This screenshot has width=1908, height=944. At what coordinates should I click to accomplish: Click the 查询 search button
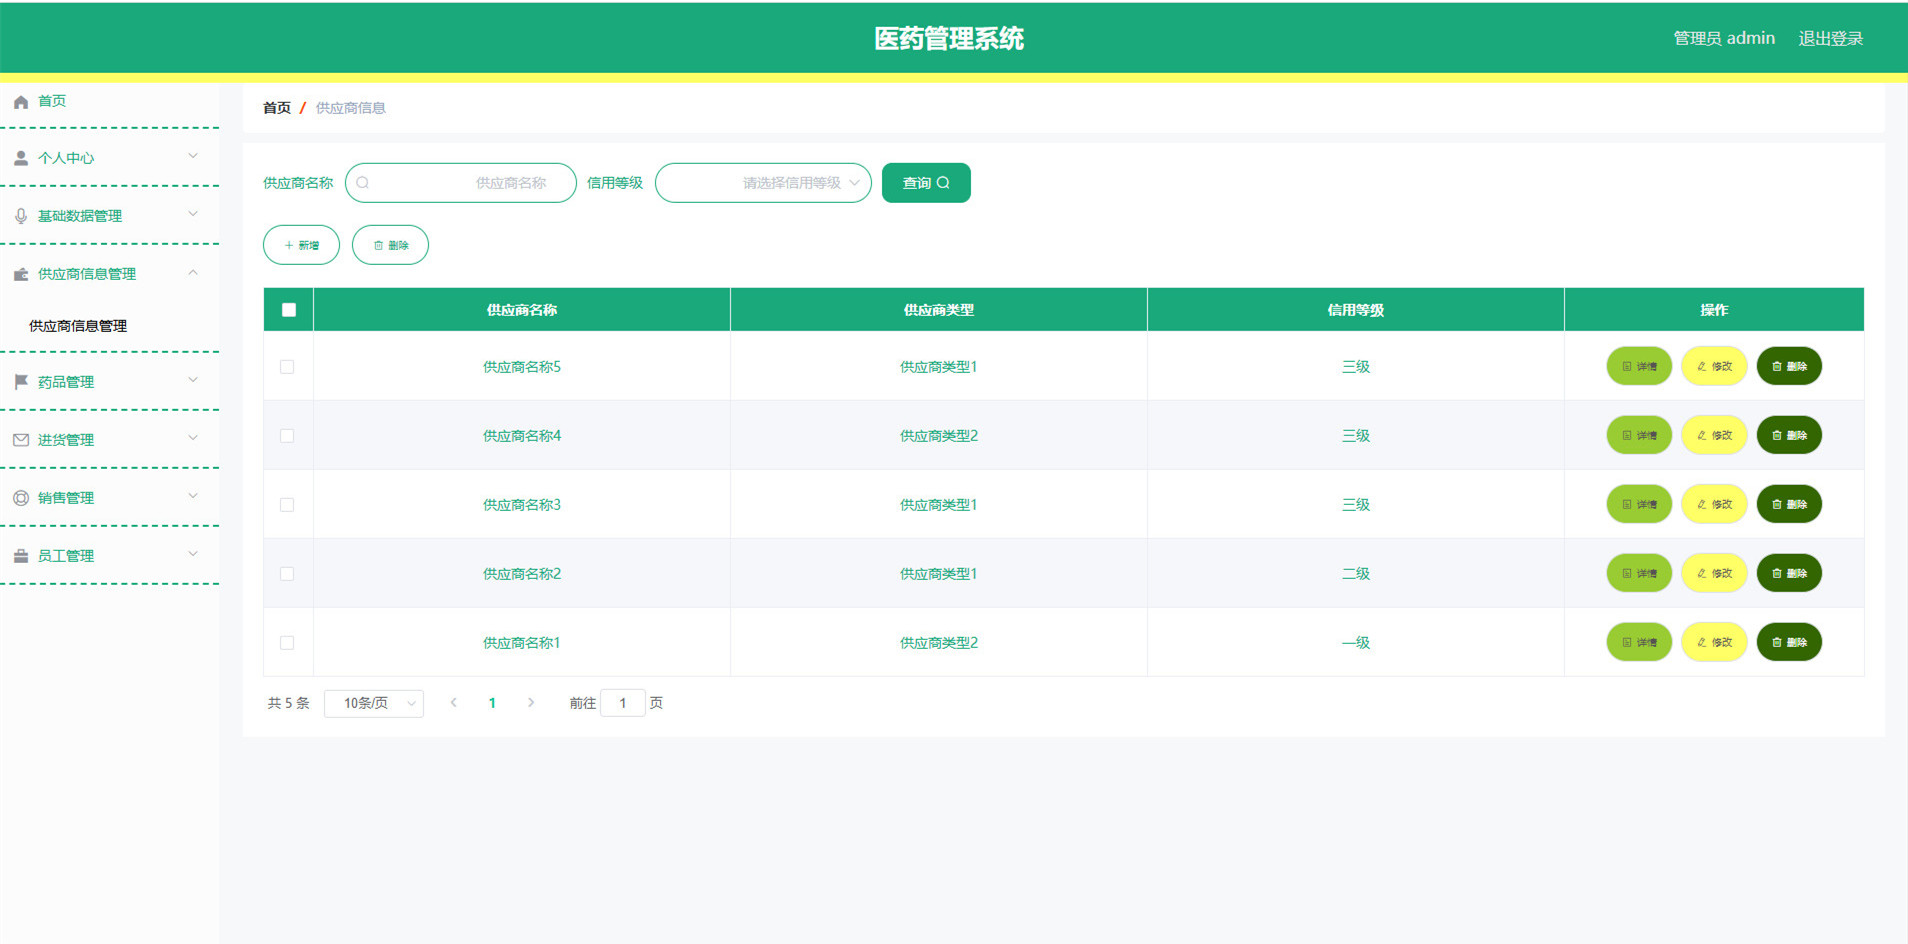[x=926, y=183]
